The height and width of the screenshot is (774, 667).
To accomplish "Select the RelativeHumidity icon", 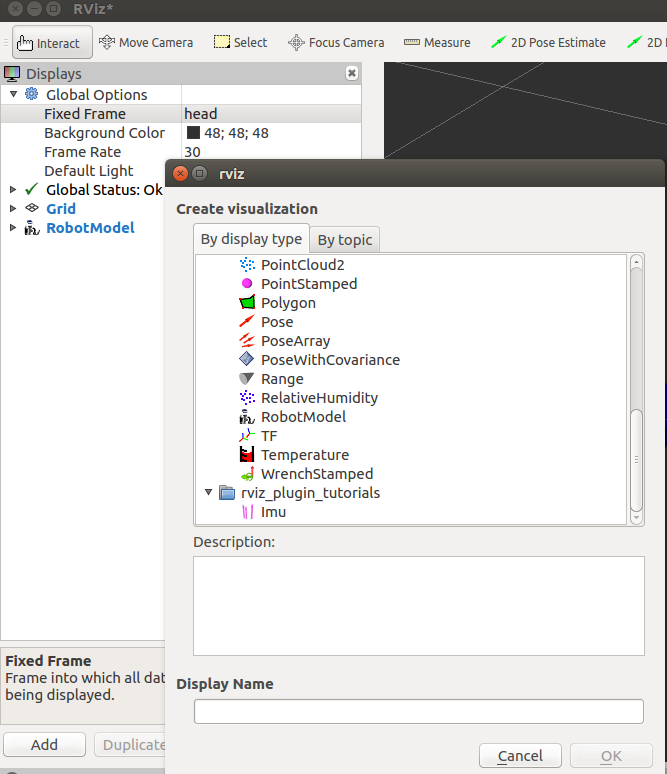I will tap(247, 397).
